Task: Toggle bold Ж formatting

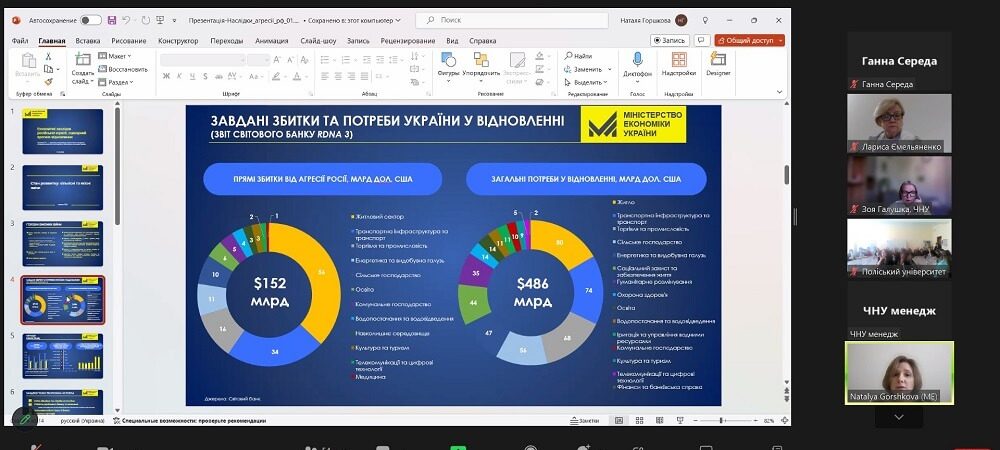Action: click(166, 76)
